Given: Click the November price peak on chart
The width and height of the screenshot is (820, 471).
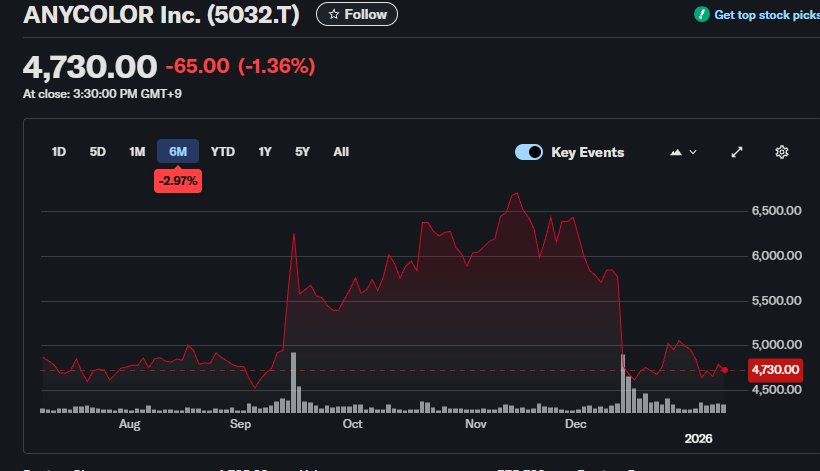Looking at the screenshot, I should [x=517, y=193].
